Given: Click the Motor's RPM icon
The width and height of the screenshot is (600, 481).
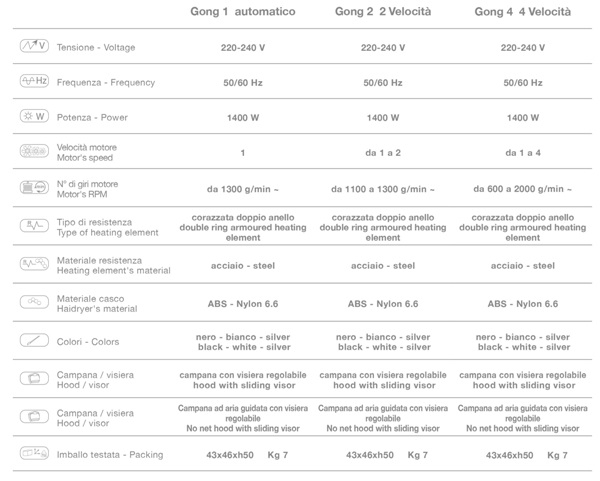Looking at the screenshot, I should (34, 187).
